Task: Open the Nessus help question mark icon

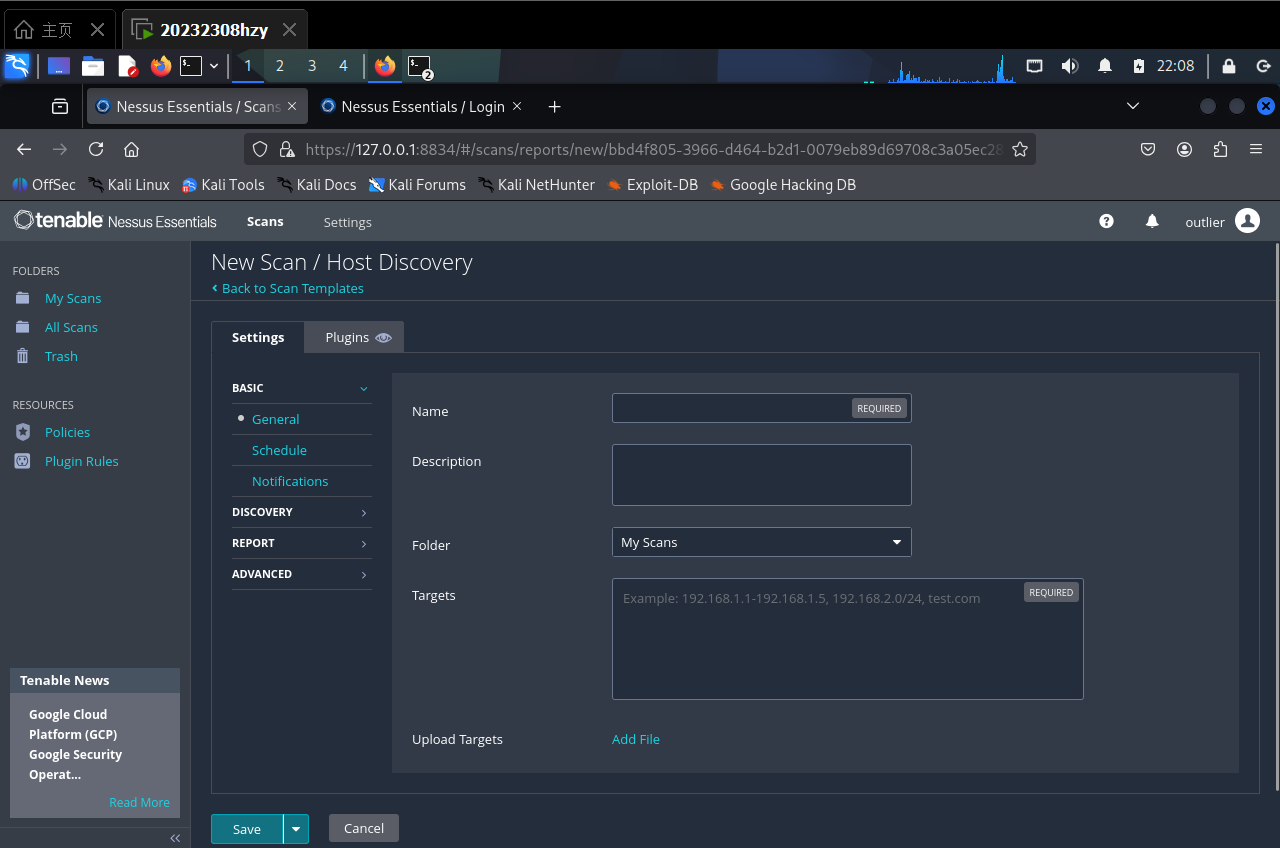Action: (1106, 221)
